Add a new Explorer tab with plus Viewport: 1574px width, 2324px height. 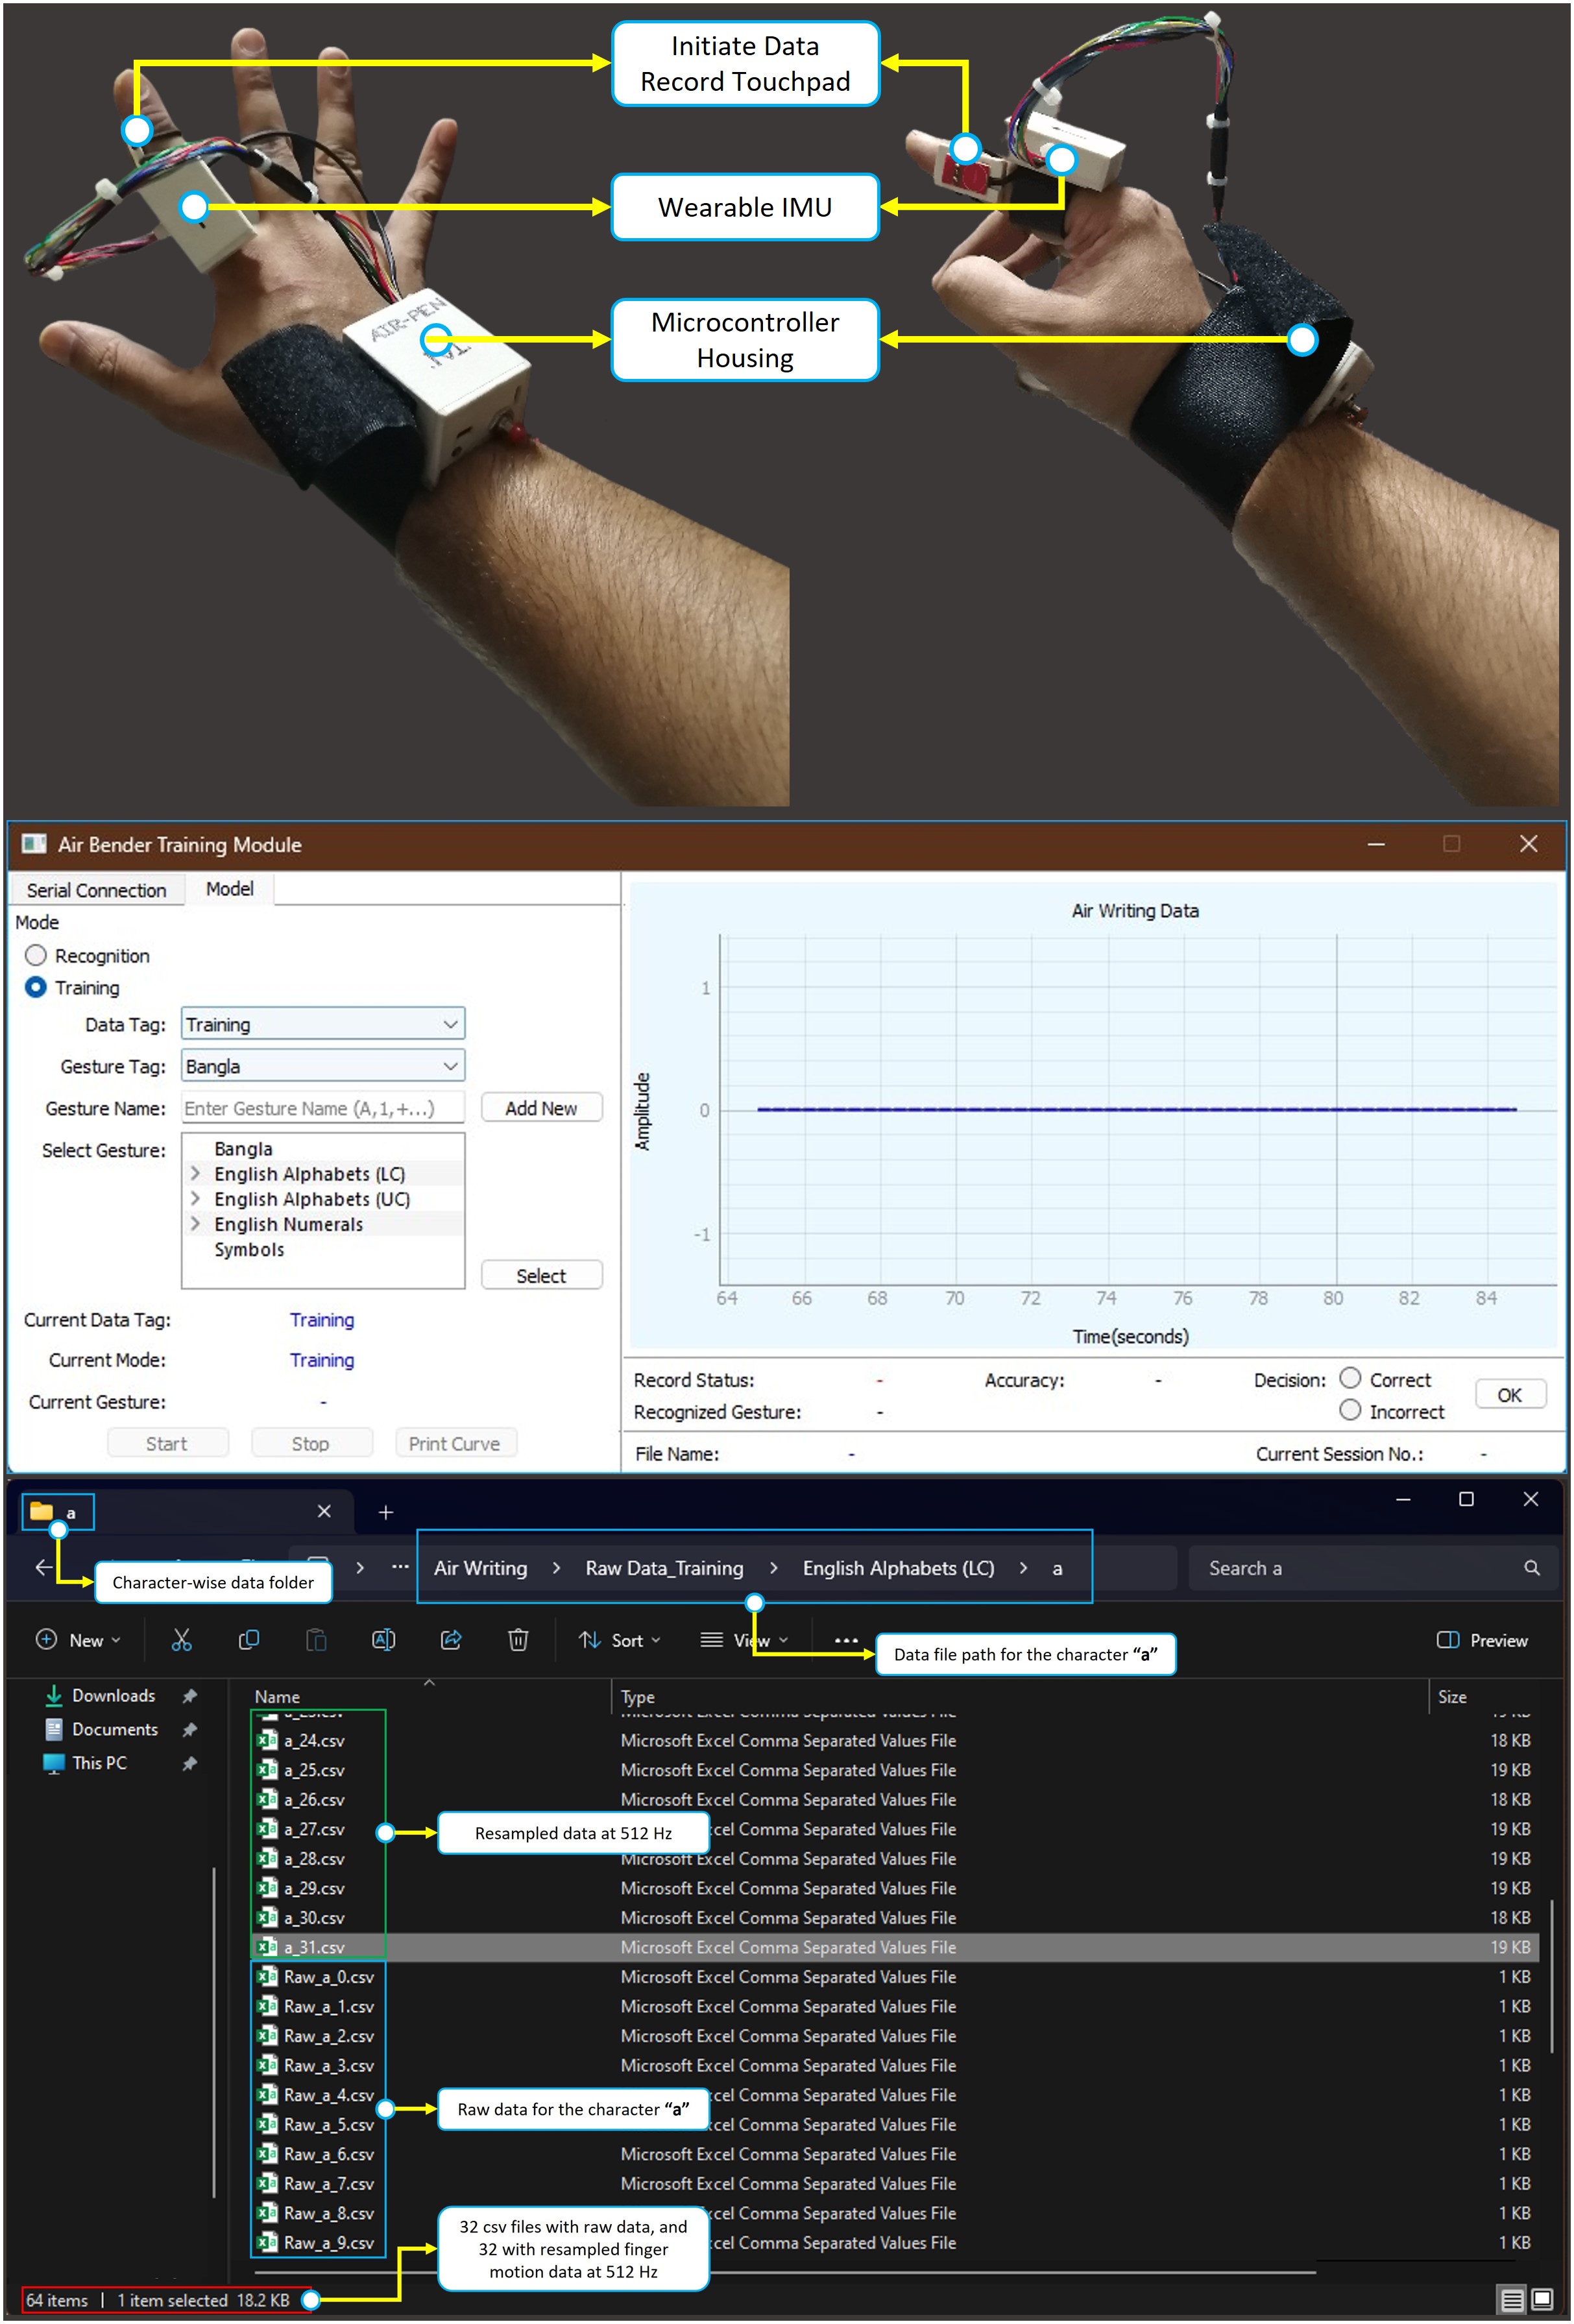(x=386, y=1513)
